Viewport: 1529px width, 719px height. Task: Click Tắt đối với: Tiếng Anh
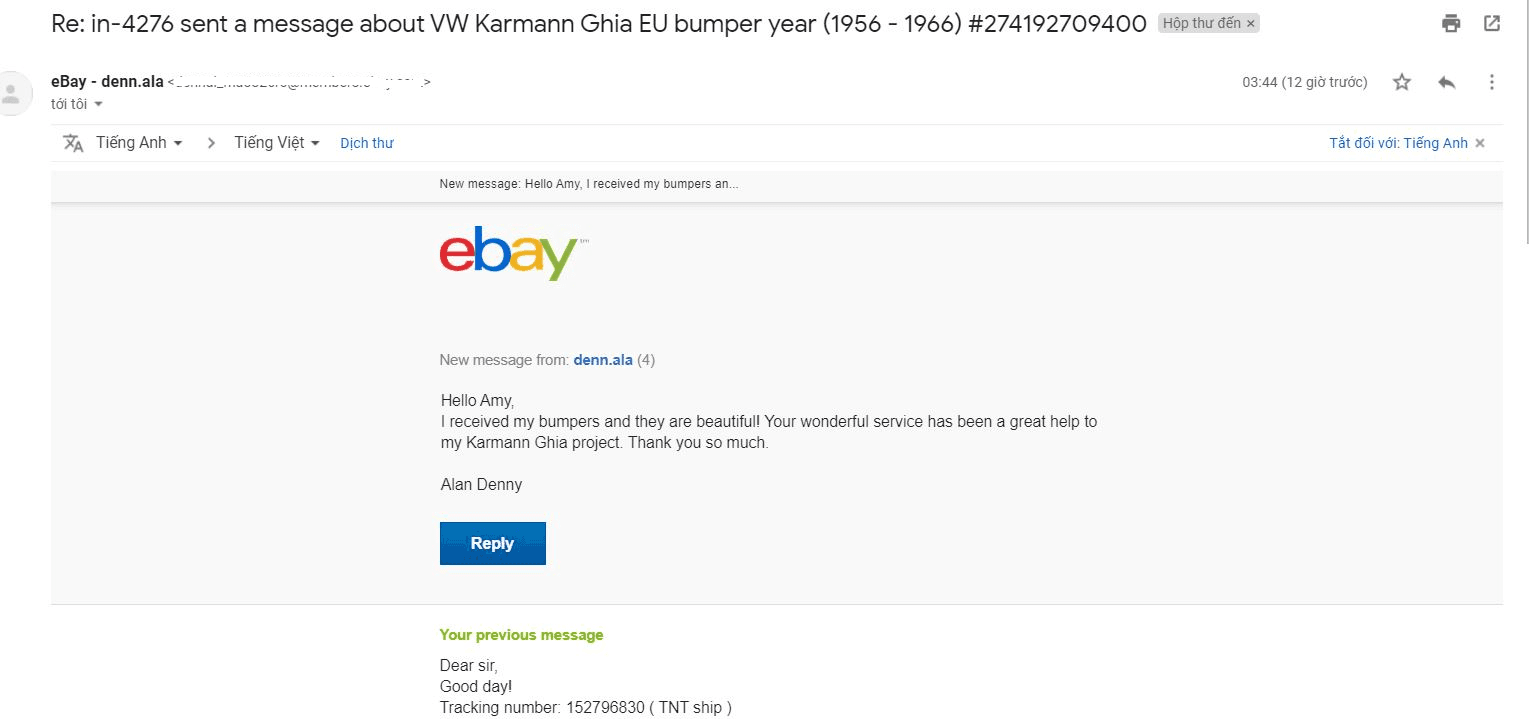click(1398, 143)
